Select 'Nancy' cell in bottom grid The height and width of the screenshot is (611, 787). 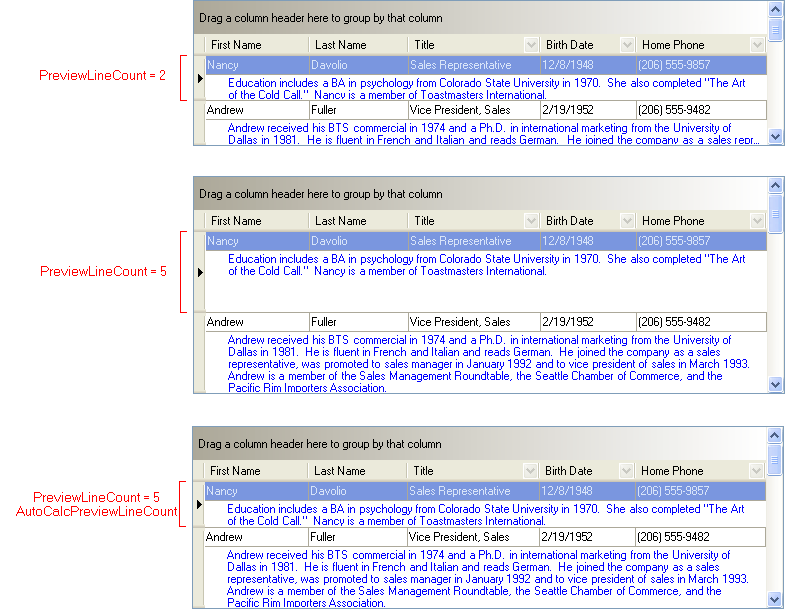click(256, 491)
